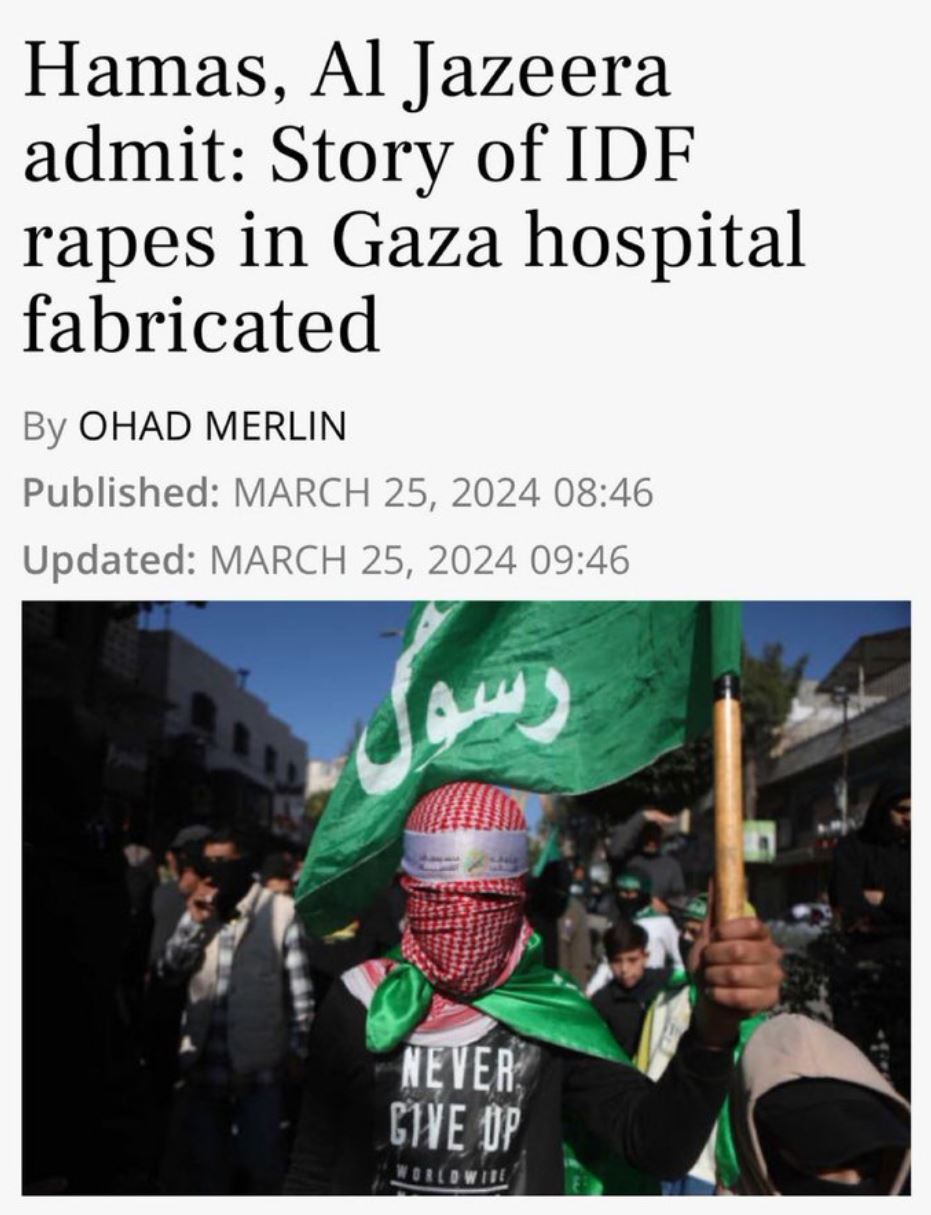
Task: Click the 'Published:' label
Action: [x=121, y=493]
